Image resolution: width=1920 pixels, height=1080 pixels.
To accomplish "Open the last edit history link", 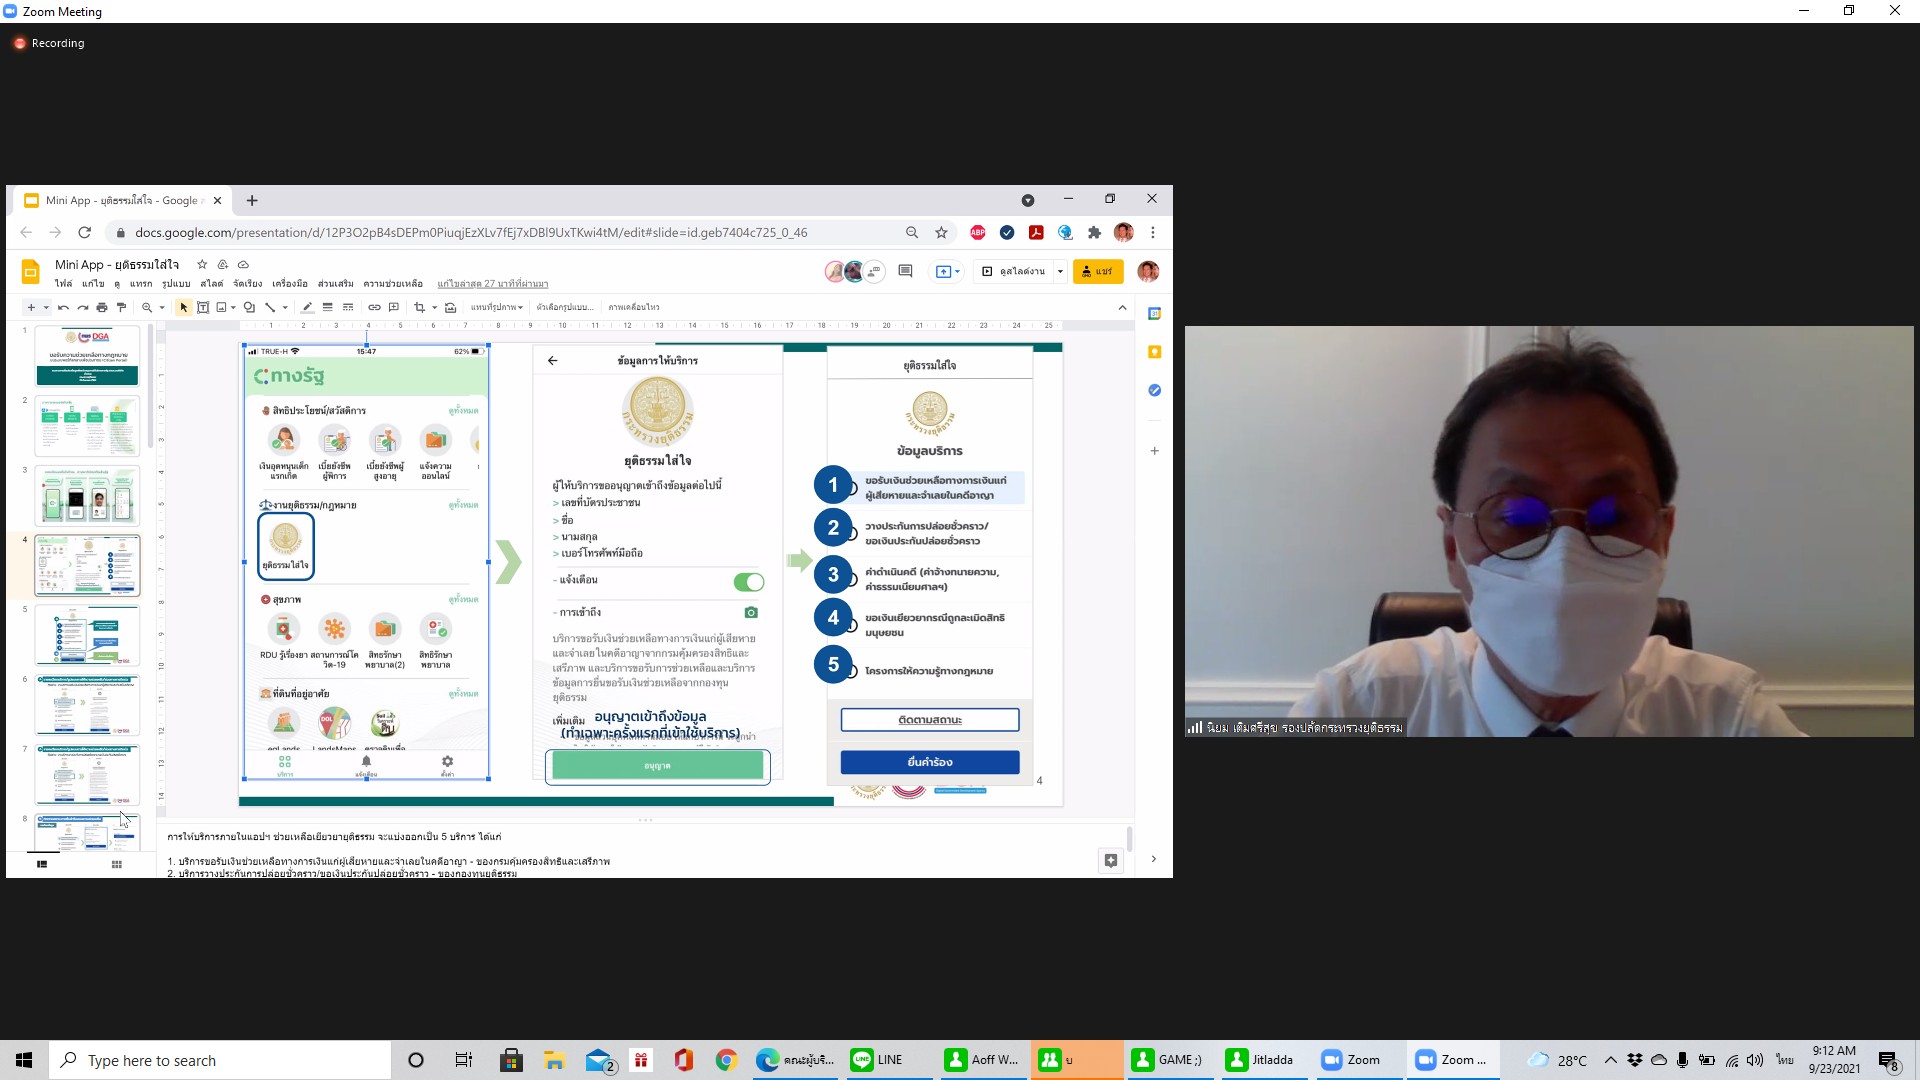I will (x=492, y=284).
